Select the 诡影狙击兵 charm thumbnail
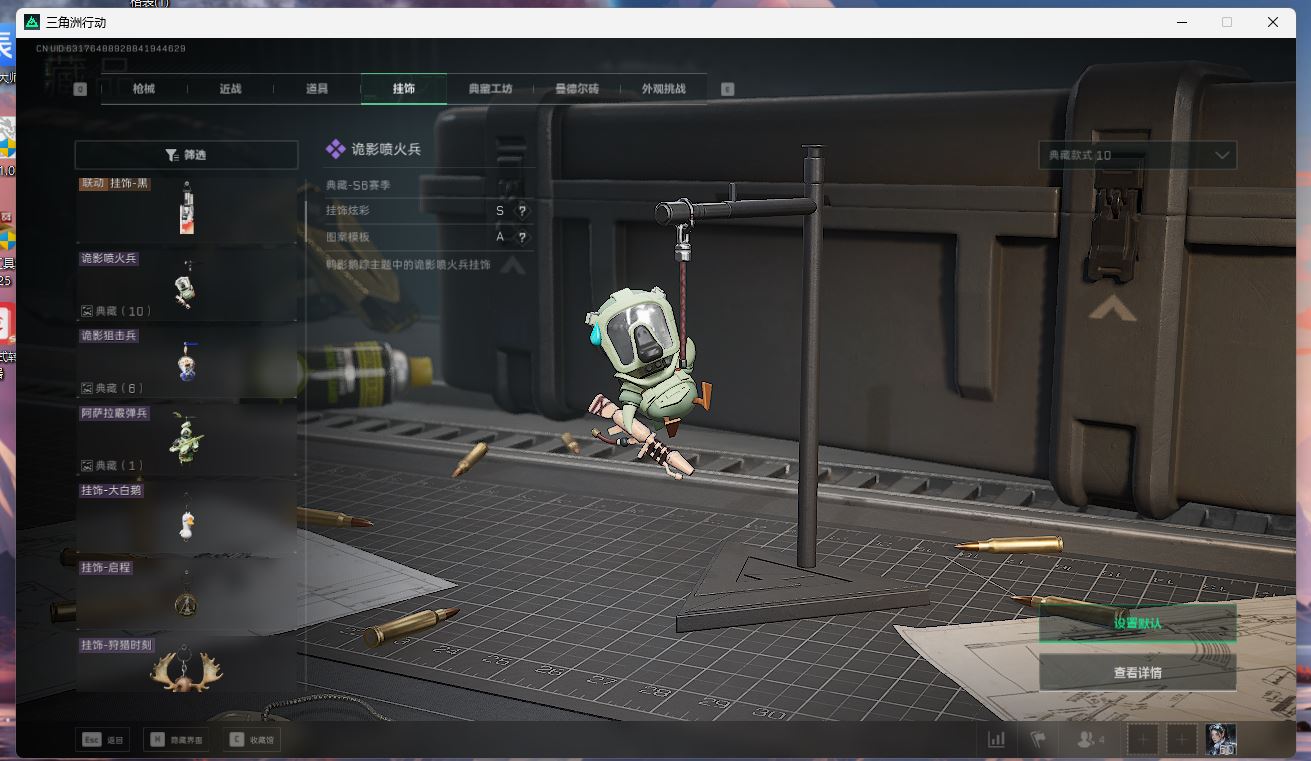Image resolution: width=1311 pixels, height=761 pixels. coord(186,362)
